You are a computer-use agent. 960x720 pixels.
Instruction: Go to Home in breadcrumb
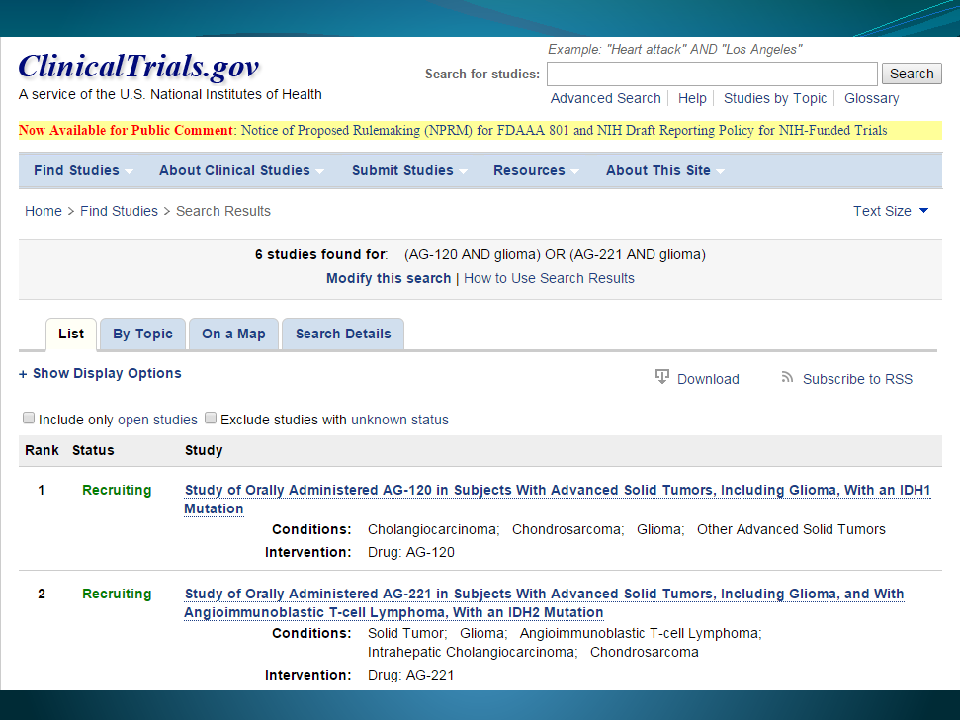(43, 211)
